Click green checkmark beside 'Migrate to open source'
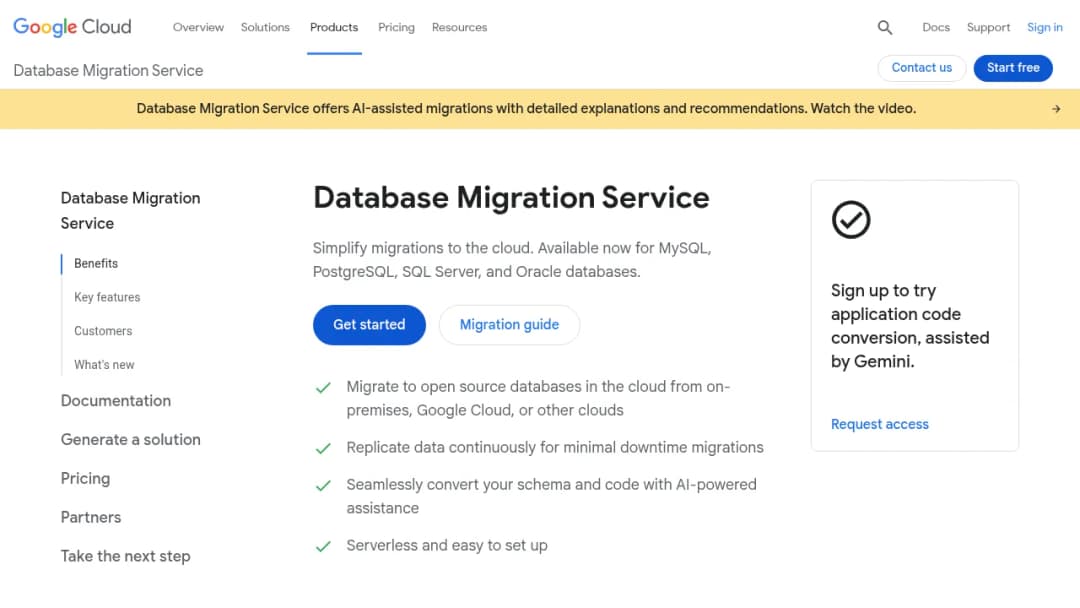Image resolution: width=1080 pixels, height=608 pixels. 323,388
